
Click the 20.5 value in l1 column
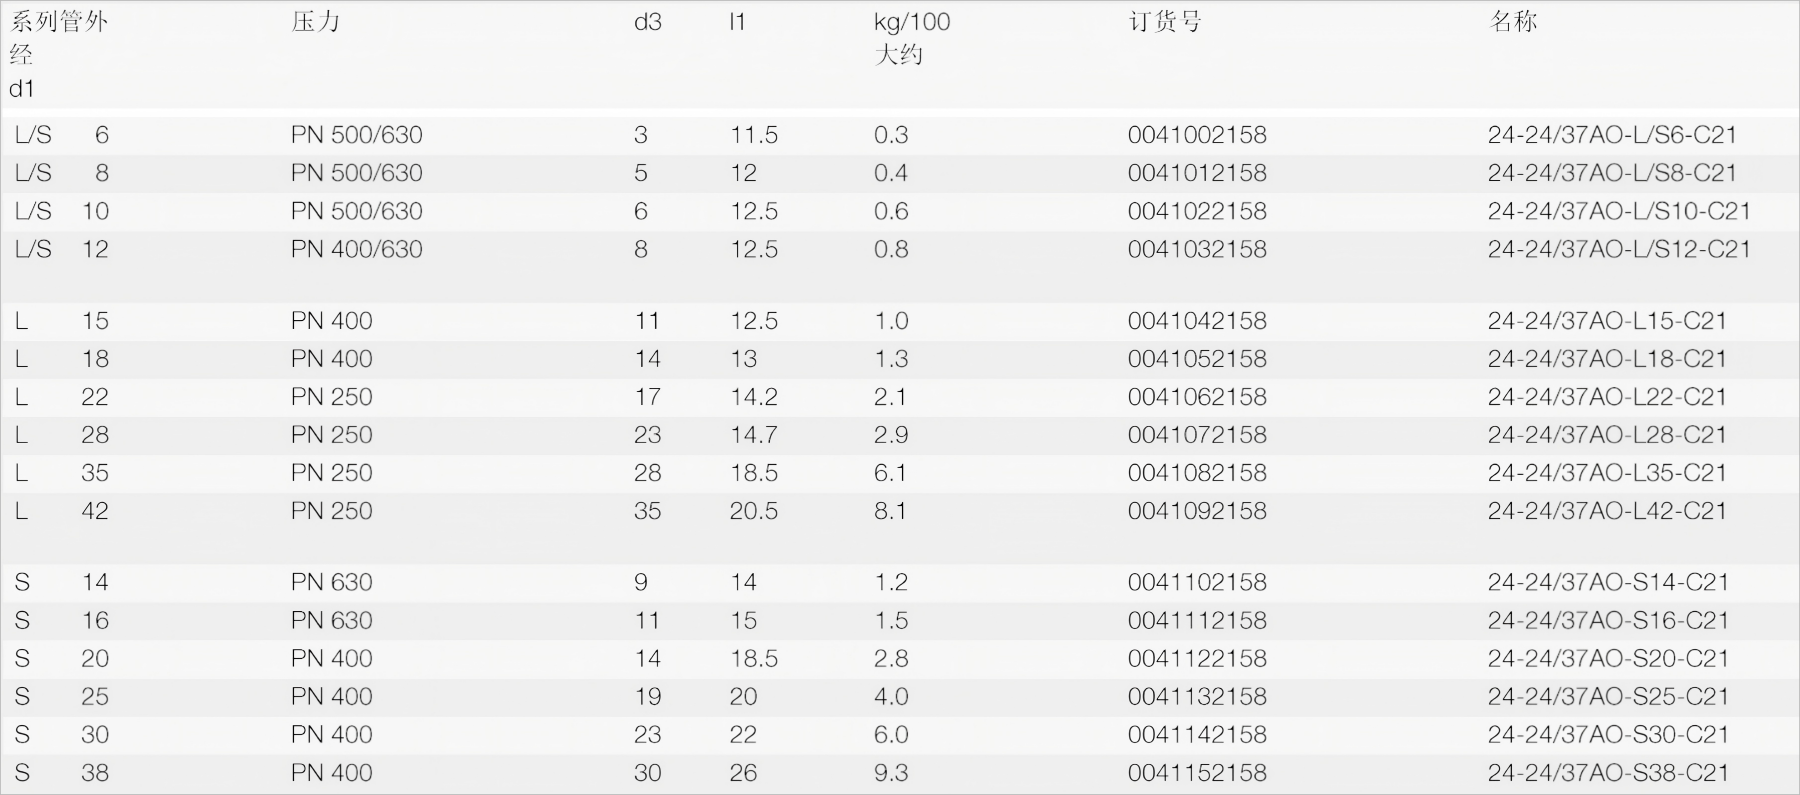(753, 511)
